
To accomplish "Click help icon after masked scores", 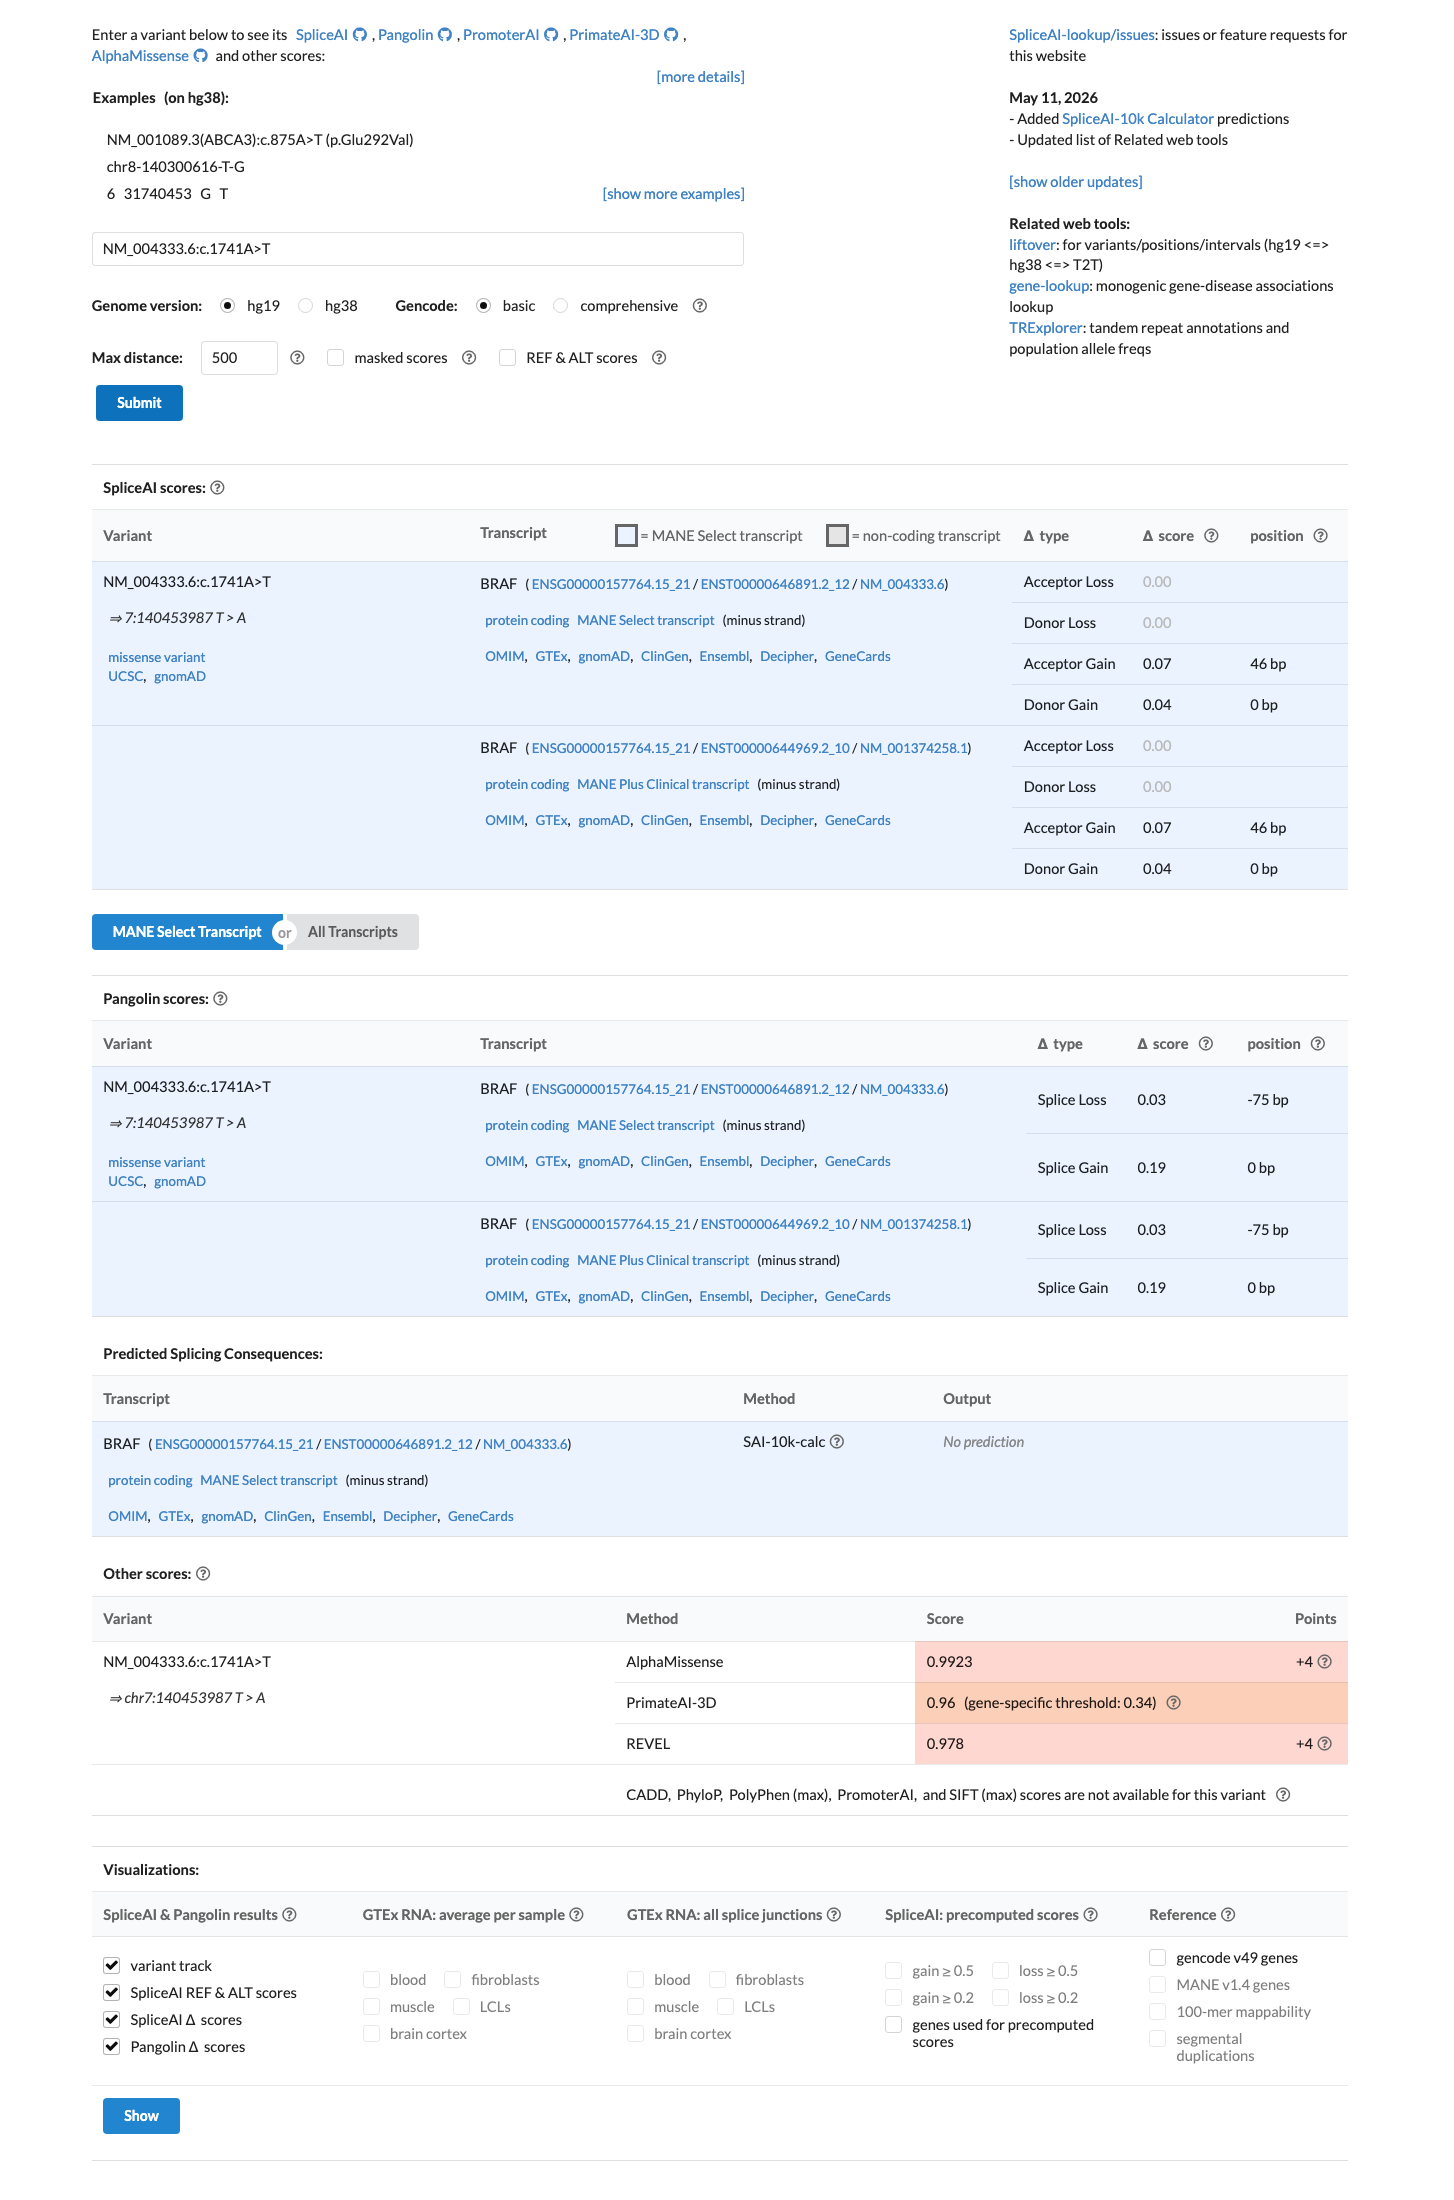I will (x=469, y=358).
